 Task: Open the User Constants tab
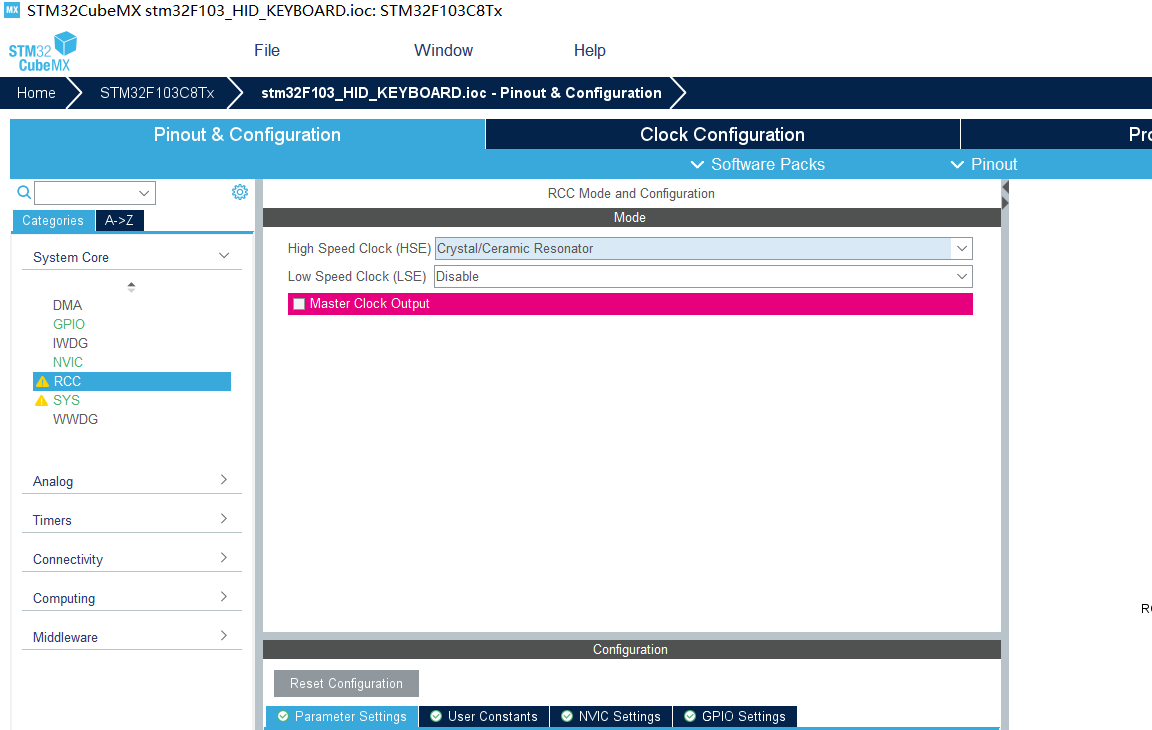tap(483, 716)
